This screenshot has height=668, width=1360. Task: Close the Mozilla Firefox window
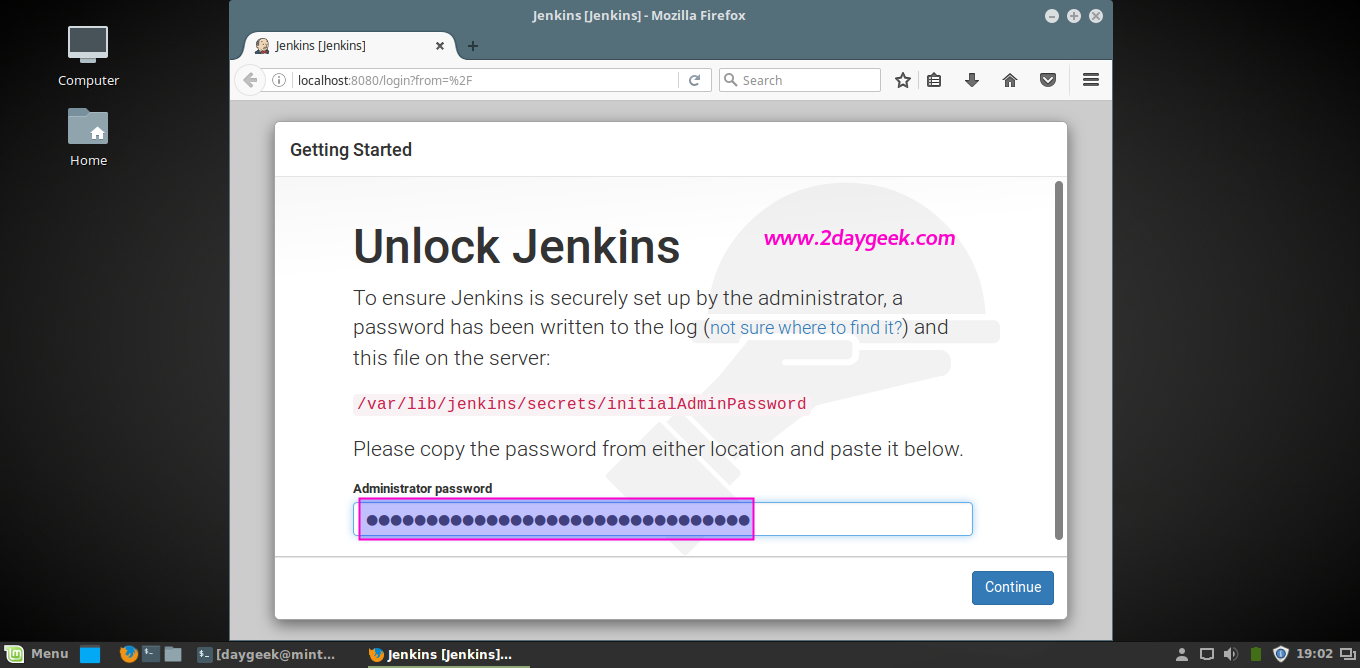pos(1096,16)
